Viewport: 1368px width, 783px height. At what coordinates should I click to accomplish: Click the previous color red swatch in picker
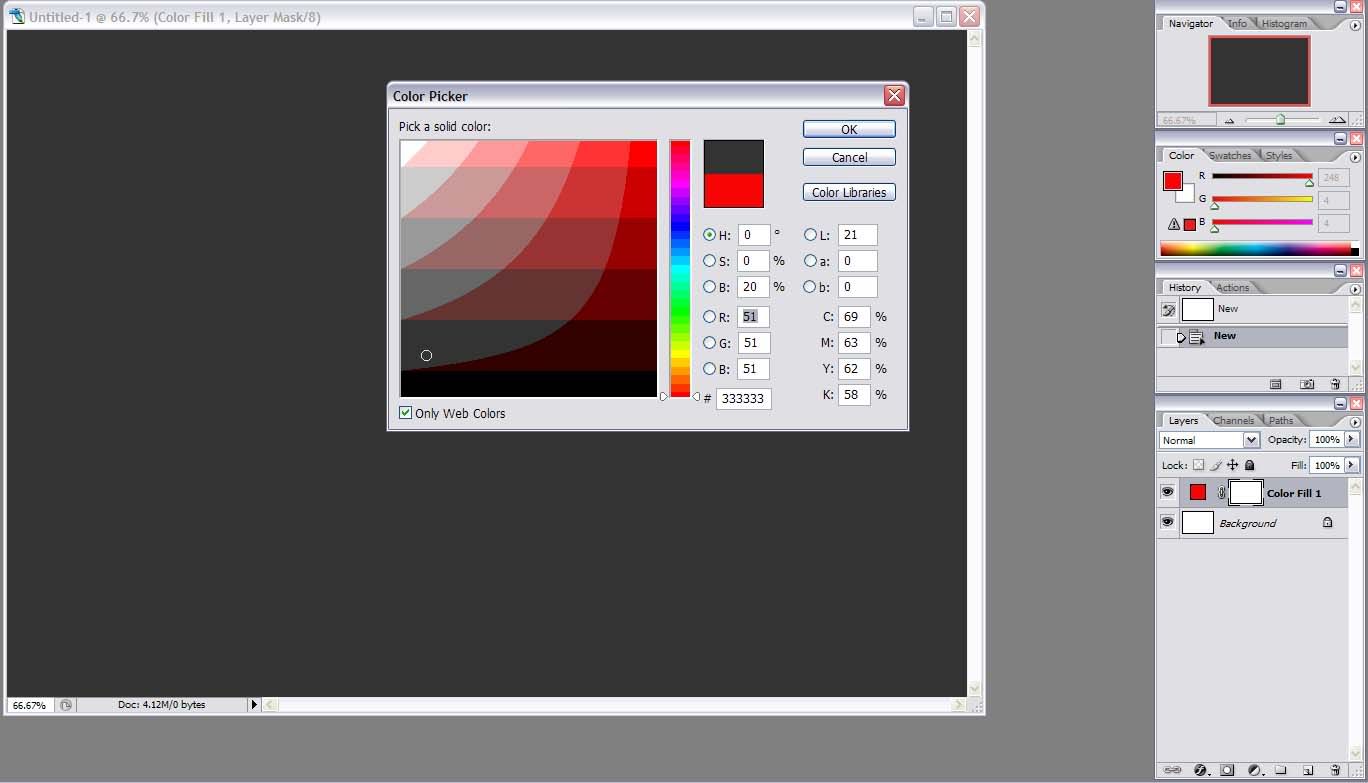click(733, 190)
